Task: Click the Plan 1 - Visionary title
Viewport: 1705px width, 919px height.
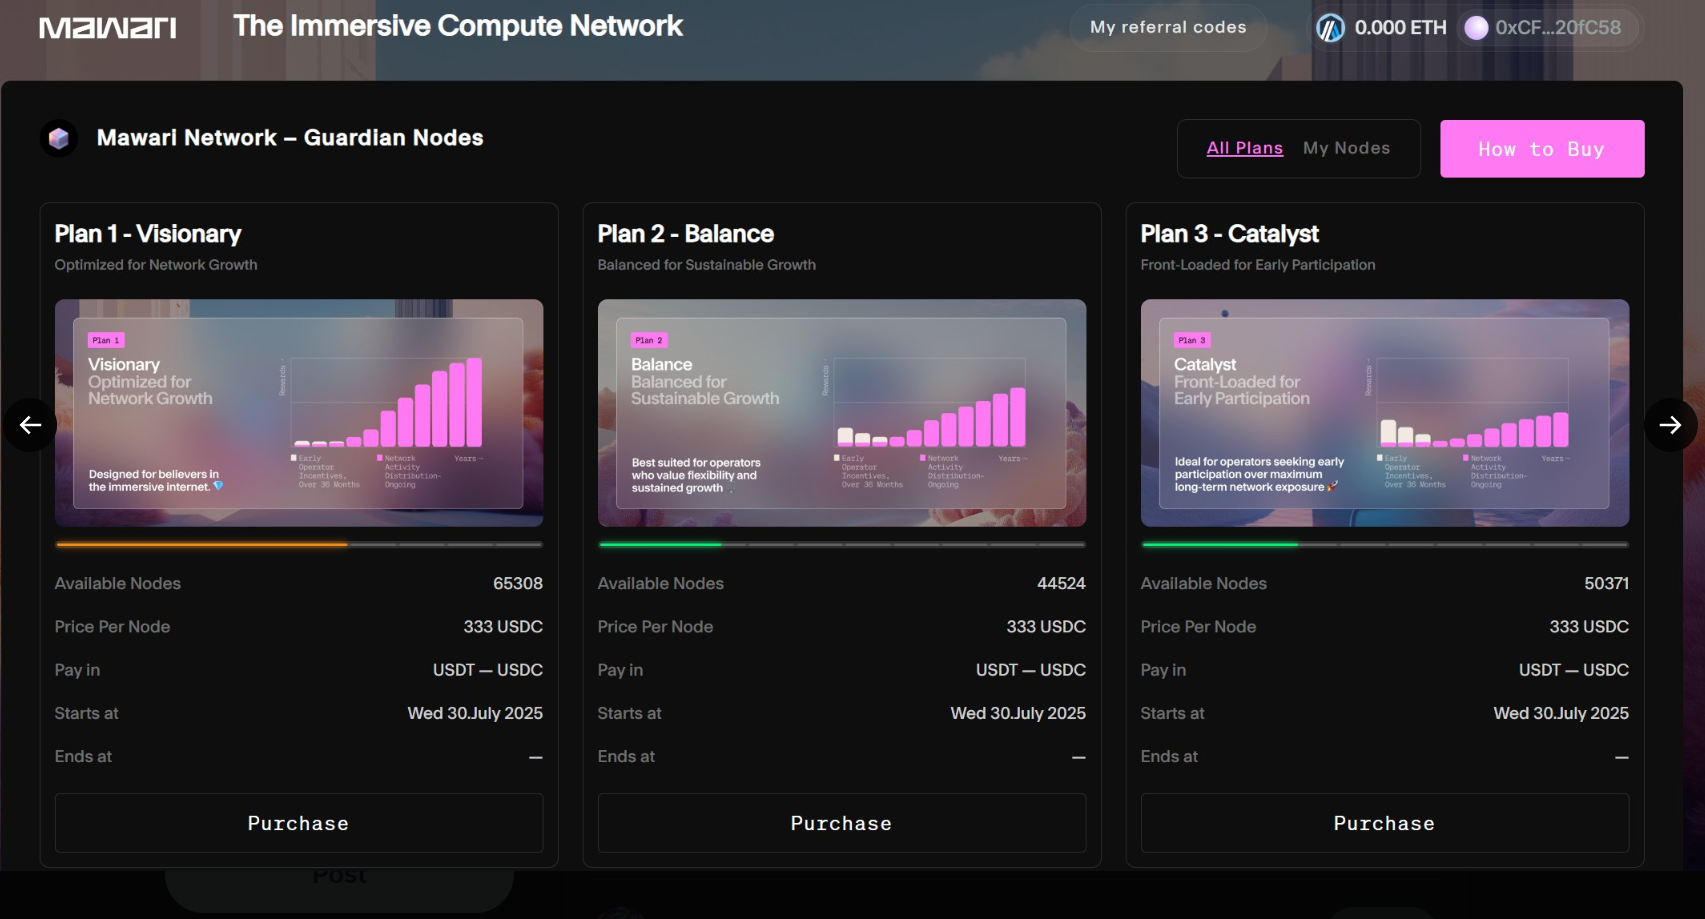Action: click(148, 234)
